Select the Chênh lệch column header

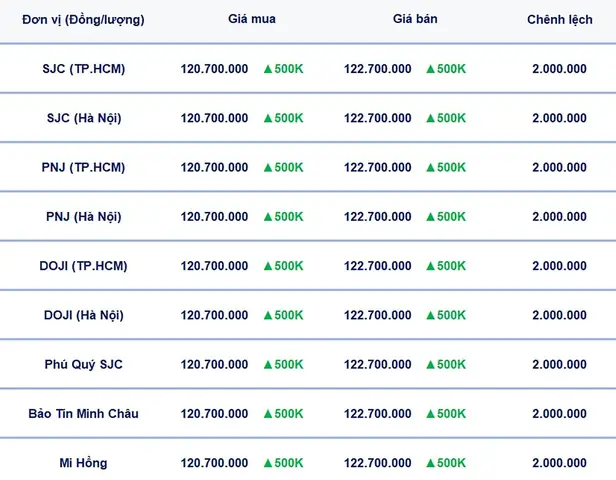click(x=560, y=19)
